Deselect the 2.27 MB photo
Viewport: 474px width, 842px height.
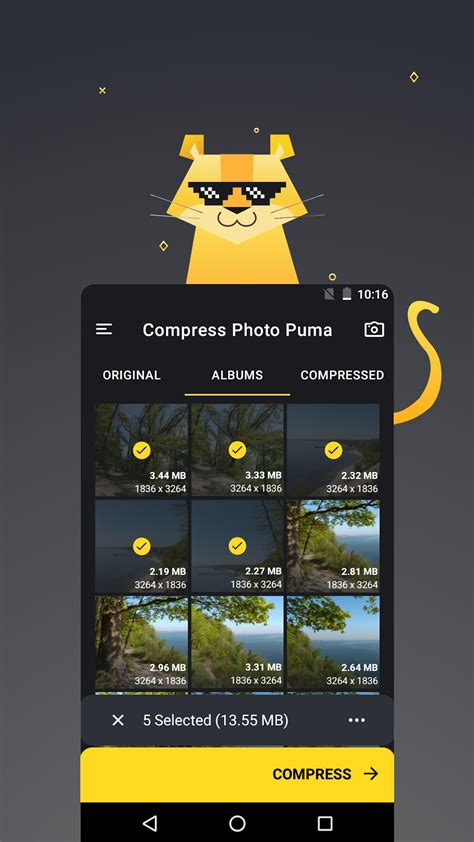click(237, 546)
